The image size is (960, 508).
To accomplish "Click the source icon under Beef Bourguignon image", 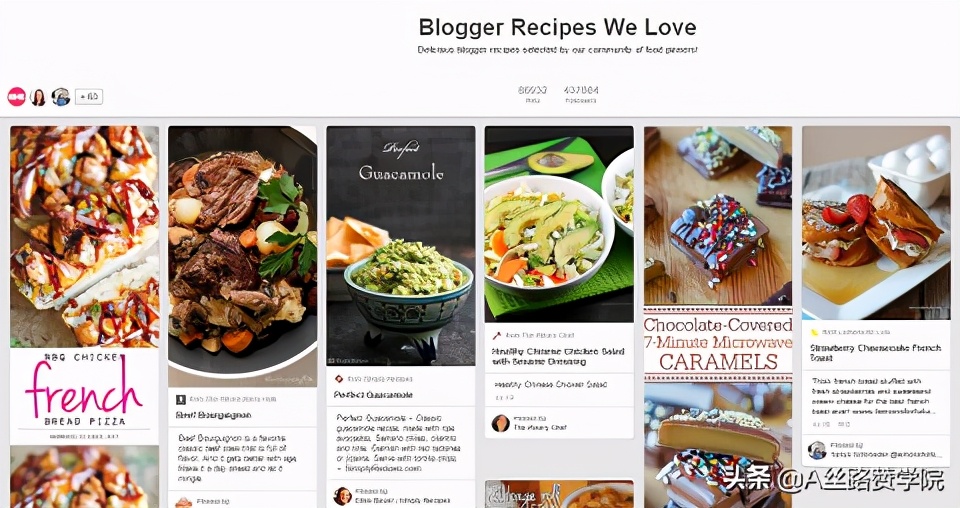I will (181, 400).
